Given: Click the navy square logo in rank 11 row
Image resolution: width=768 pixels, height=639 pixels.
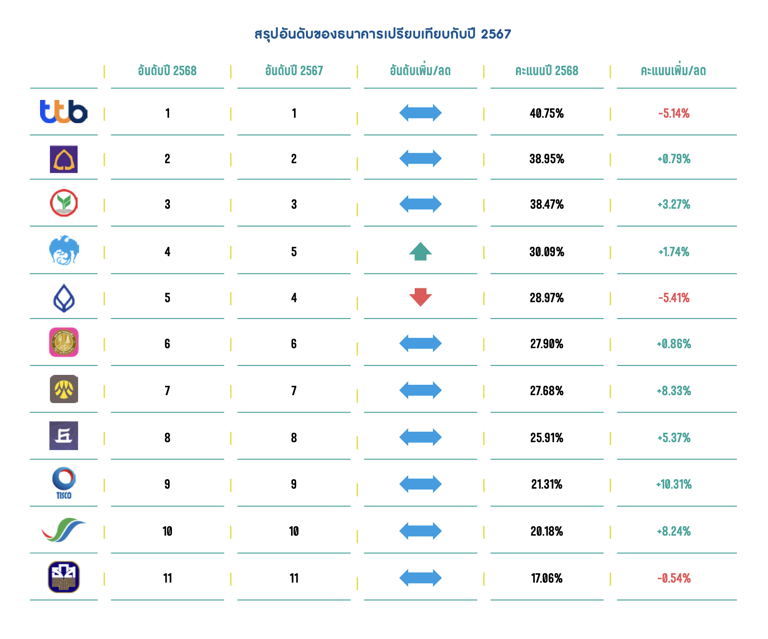Looking at the screenshot, I should coord(64,577).
